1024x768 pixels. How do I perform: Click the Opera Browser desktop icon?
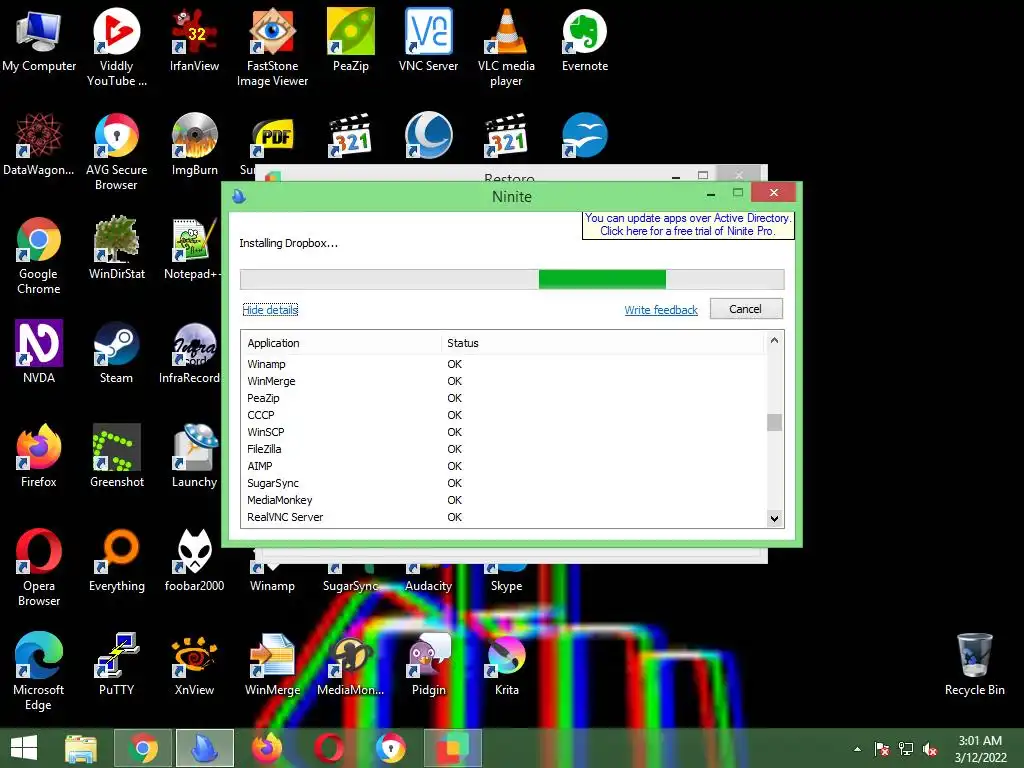point(39,568)
